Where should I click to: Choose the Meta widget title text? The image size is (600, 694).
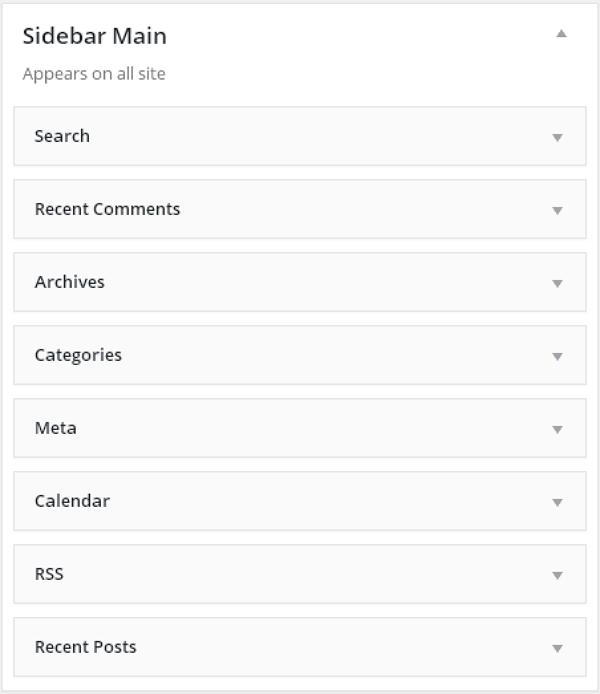55,428
